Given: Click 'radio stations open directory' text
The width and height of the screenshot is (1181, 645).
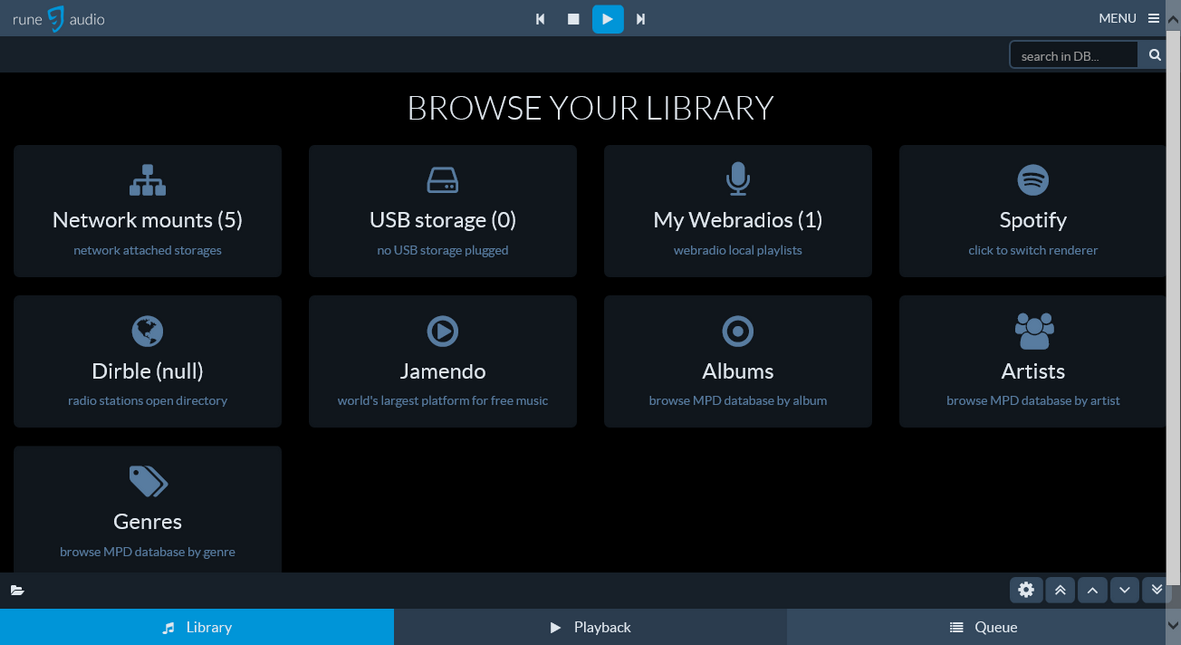Looking at the screenshot, I should point(148,401).
